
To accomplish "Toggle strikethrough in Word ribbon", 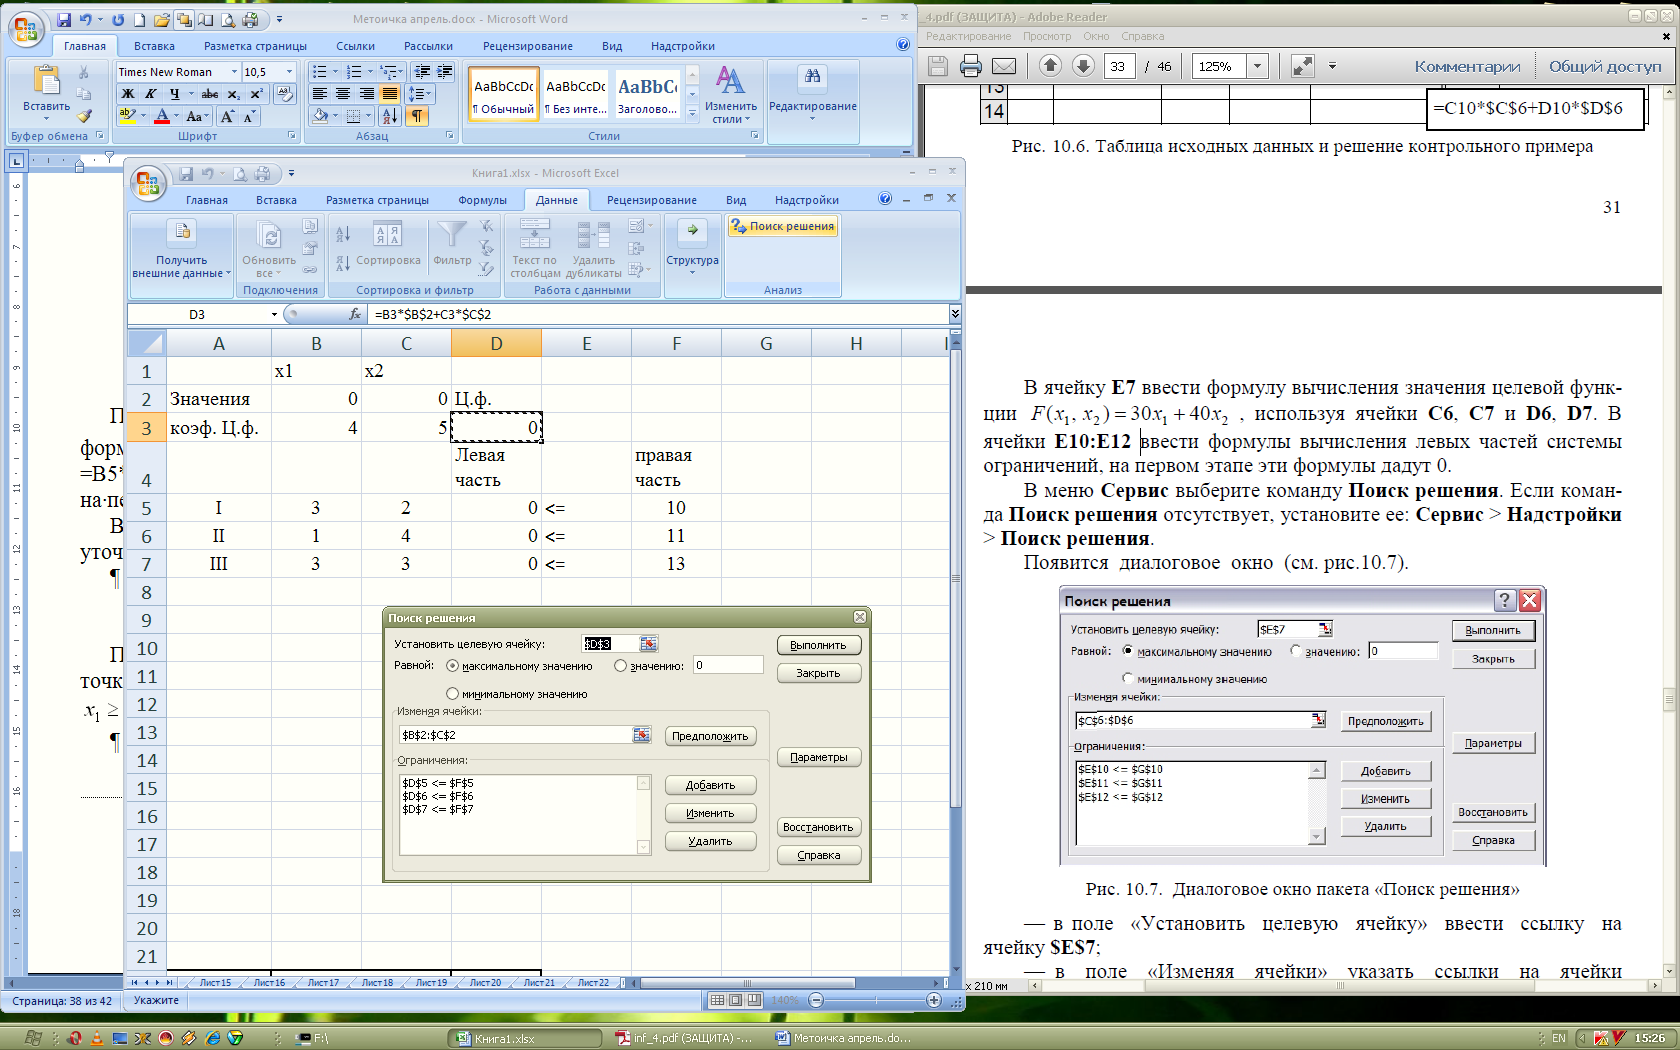I will coord(209,94).
